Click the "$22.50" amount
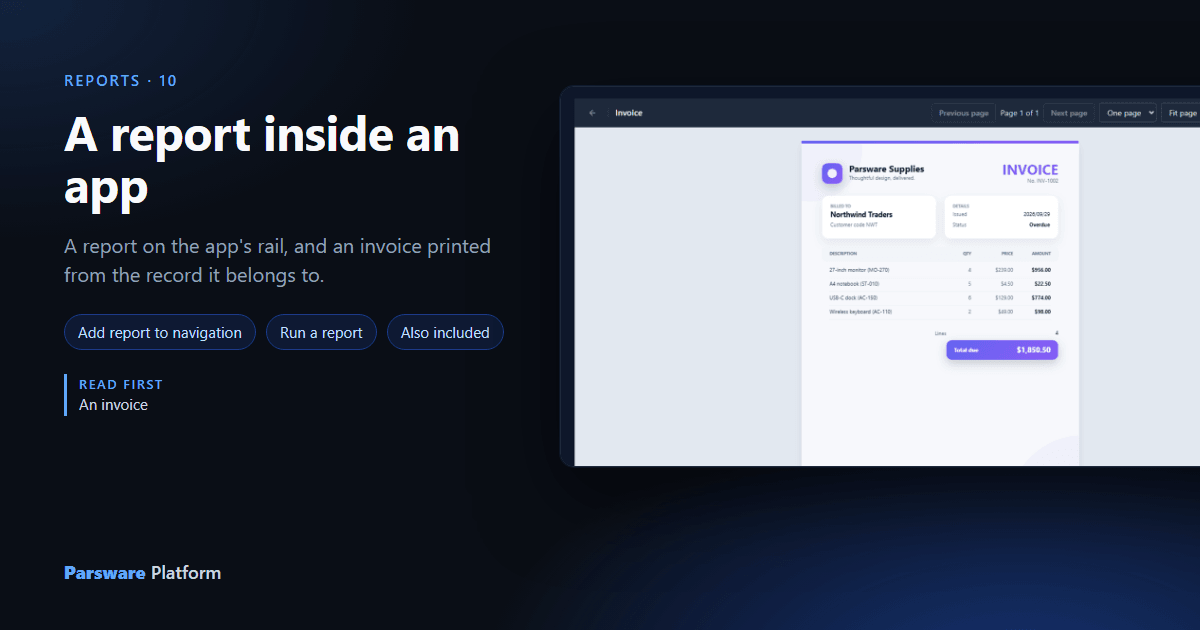 [x=1042, y=284]
